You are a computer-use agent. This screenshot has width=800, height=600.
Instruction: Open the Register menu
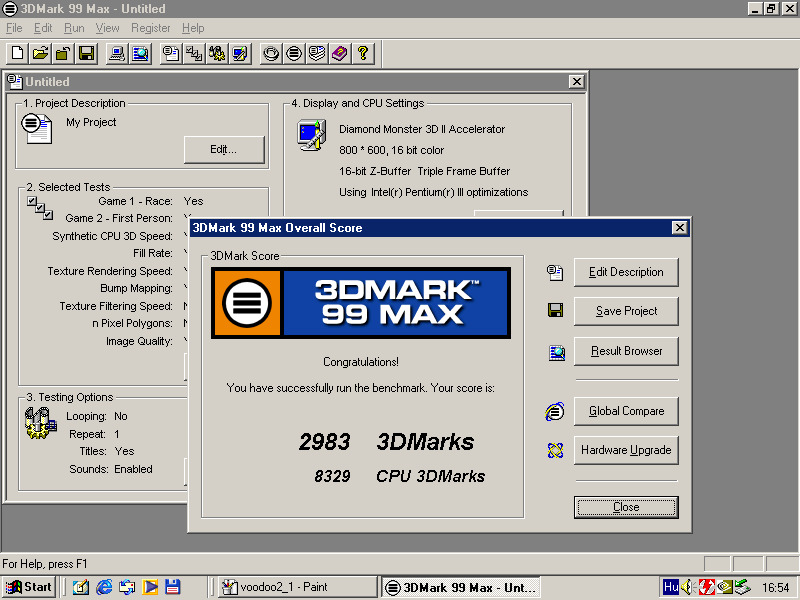point(151,28)
